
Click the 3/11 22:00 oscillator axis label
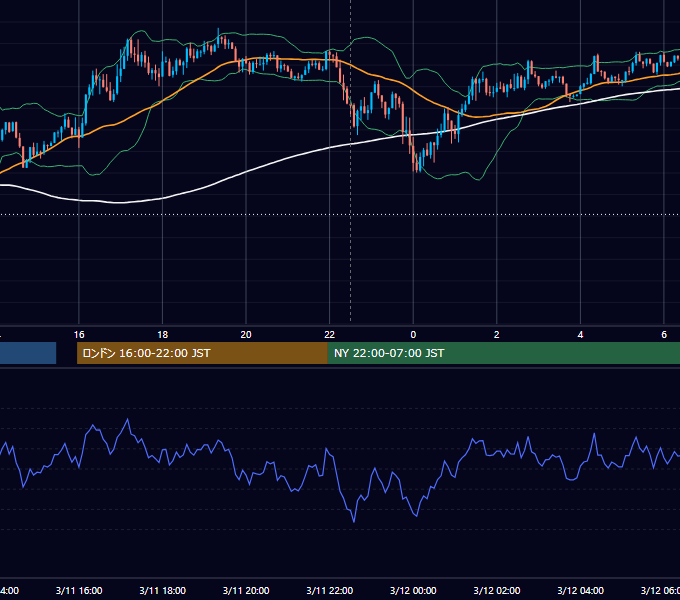click(330, 590)
